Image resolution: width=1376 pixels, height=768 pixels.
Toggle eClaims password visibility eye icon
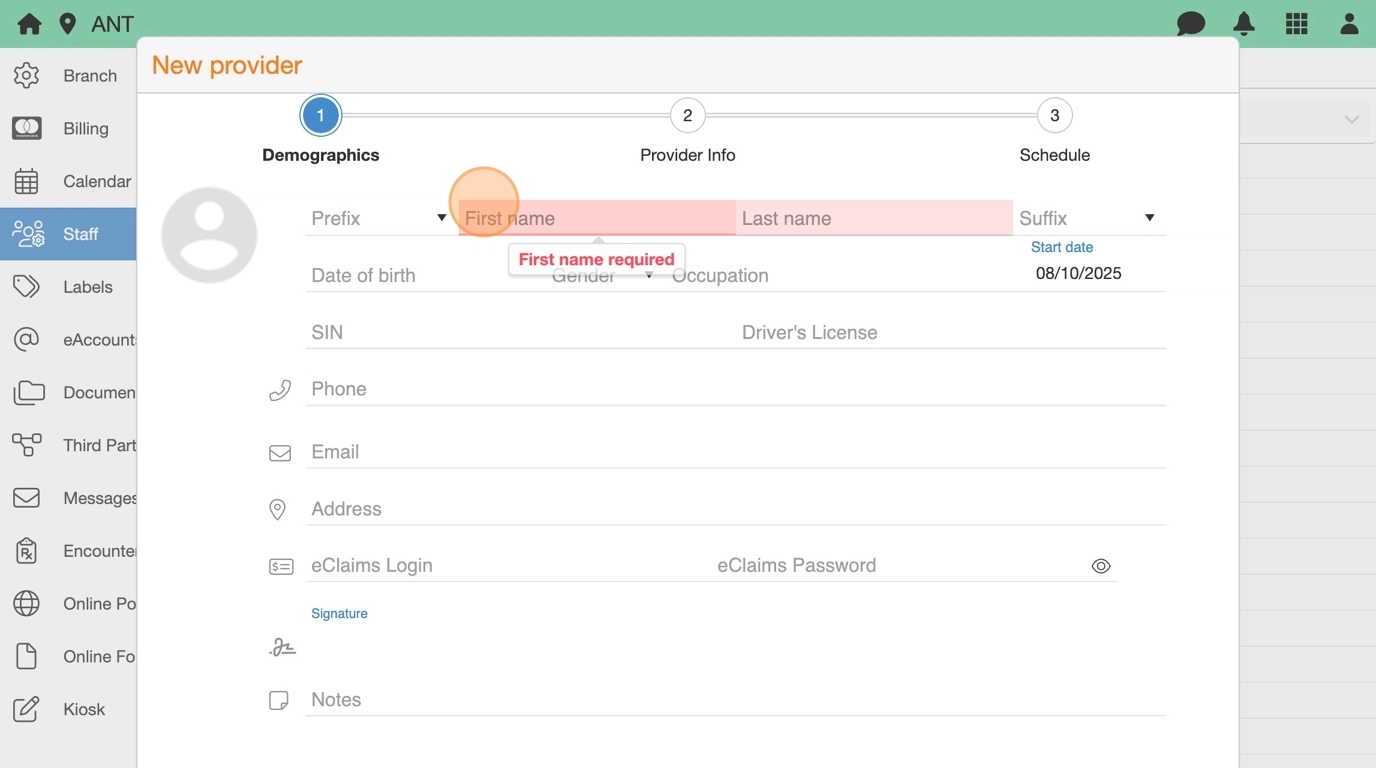coord(1101,566)
